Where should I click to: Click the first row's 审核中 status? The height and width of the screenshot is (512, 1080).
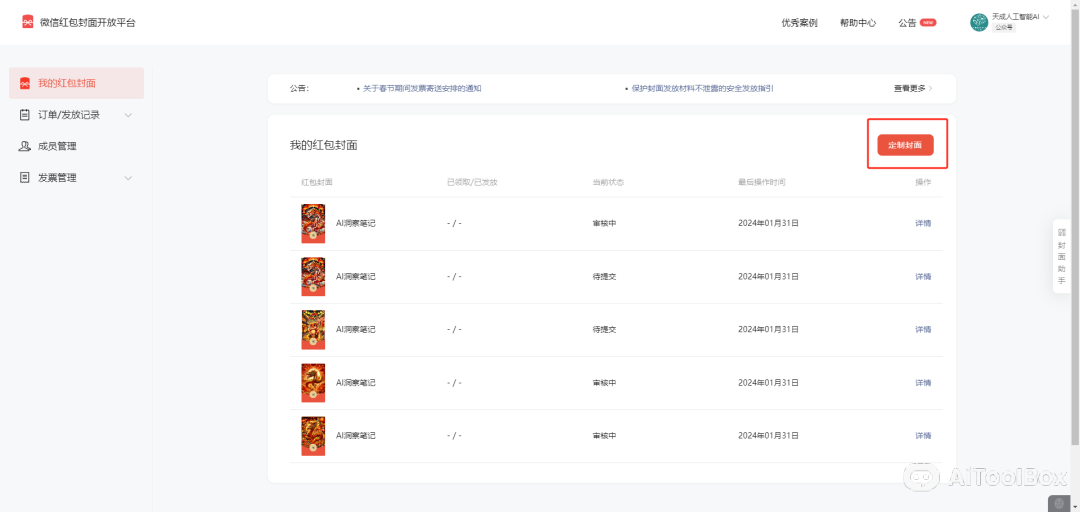[x=604, y=223]
